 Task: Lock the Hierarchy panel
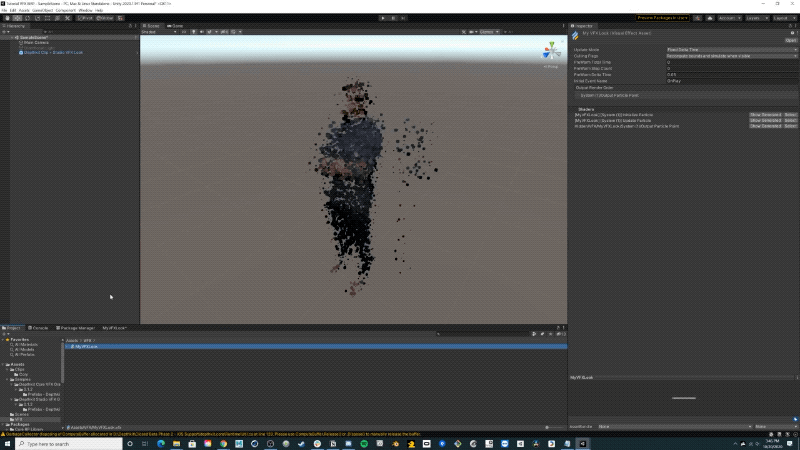point(130,26)
